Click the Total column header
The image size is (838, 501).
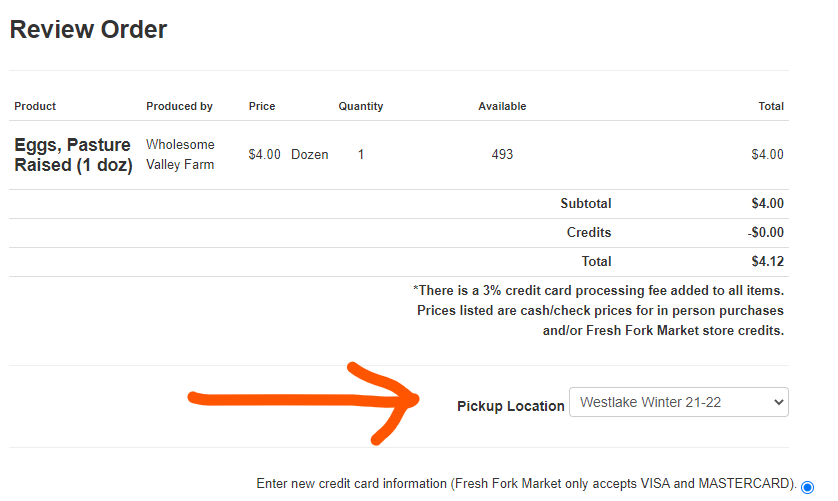770,106
